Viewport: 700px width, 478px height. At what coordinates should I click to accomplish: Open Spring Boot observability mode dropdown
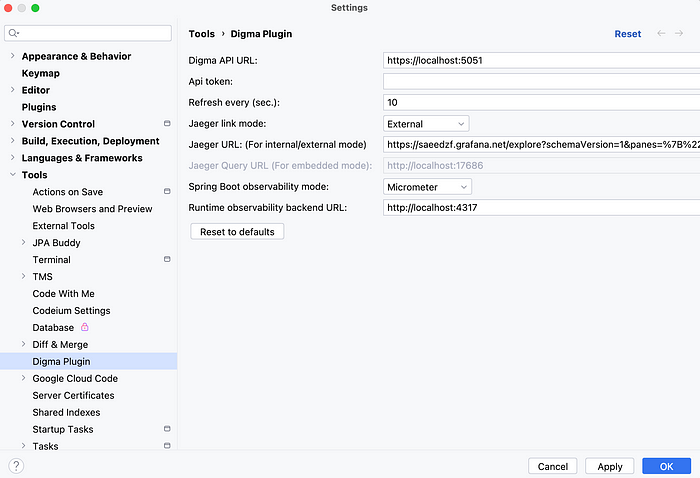tap(427, 187)
